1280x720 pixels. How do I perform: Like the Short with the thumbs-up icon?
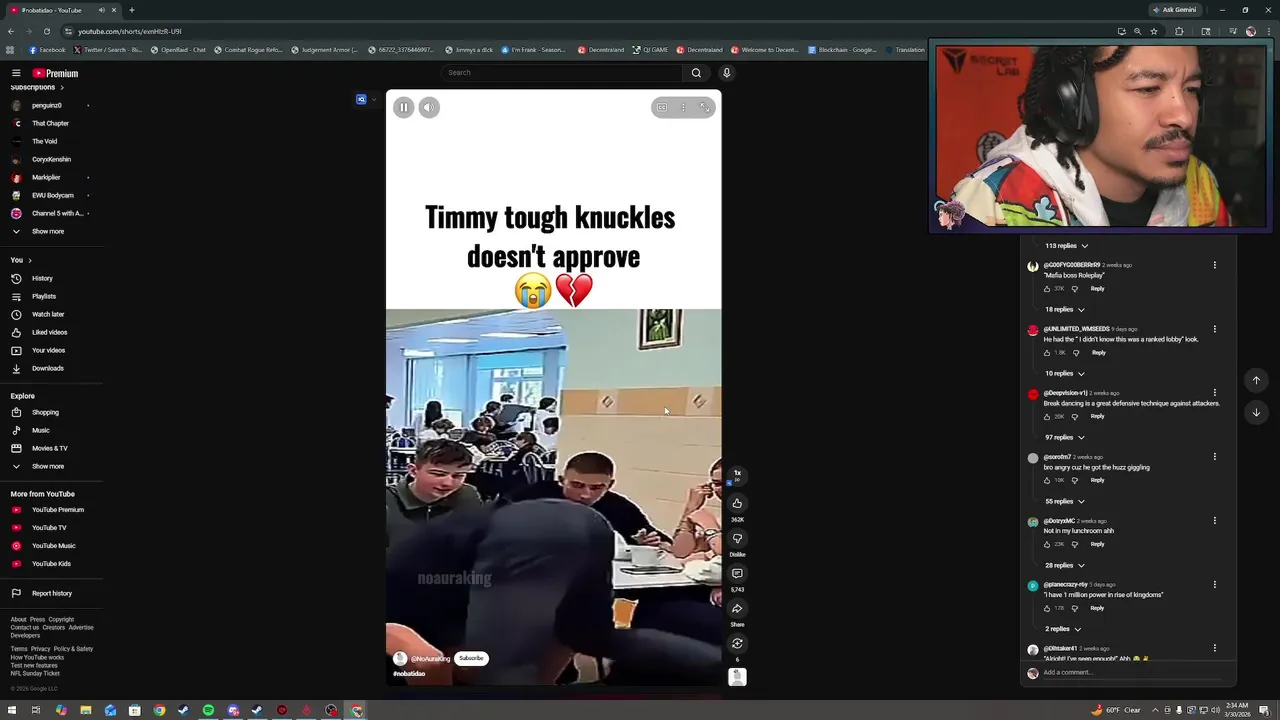[737, 503]
